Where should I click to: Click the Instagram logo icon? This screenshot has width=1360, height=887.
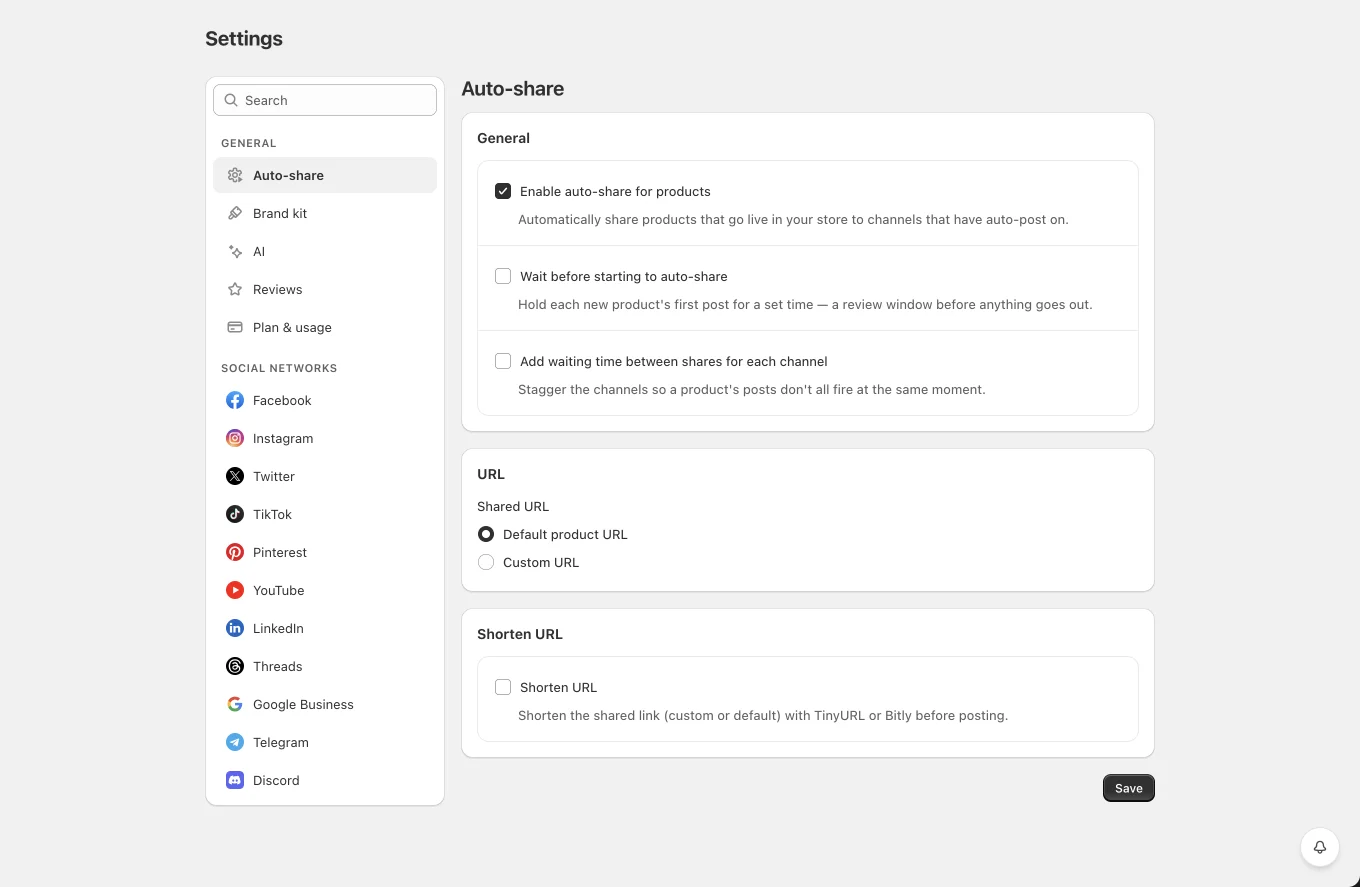coord(235,438)
